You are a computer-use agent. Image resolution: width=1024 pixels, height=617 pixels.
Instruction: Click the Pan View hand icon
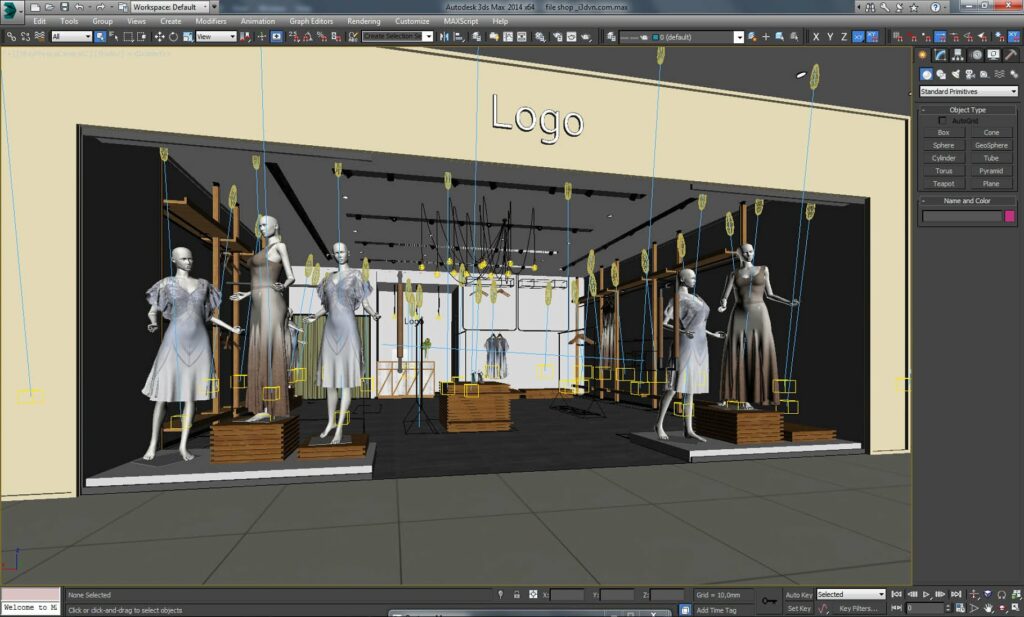click(989, 609)
